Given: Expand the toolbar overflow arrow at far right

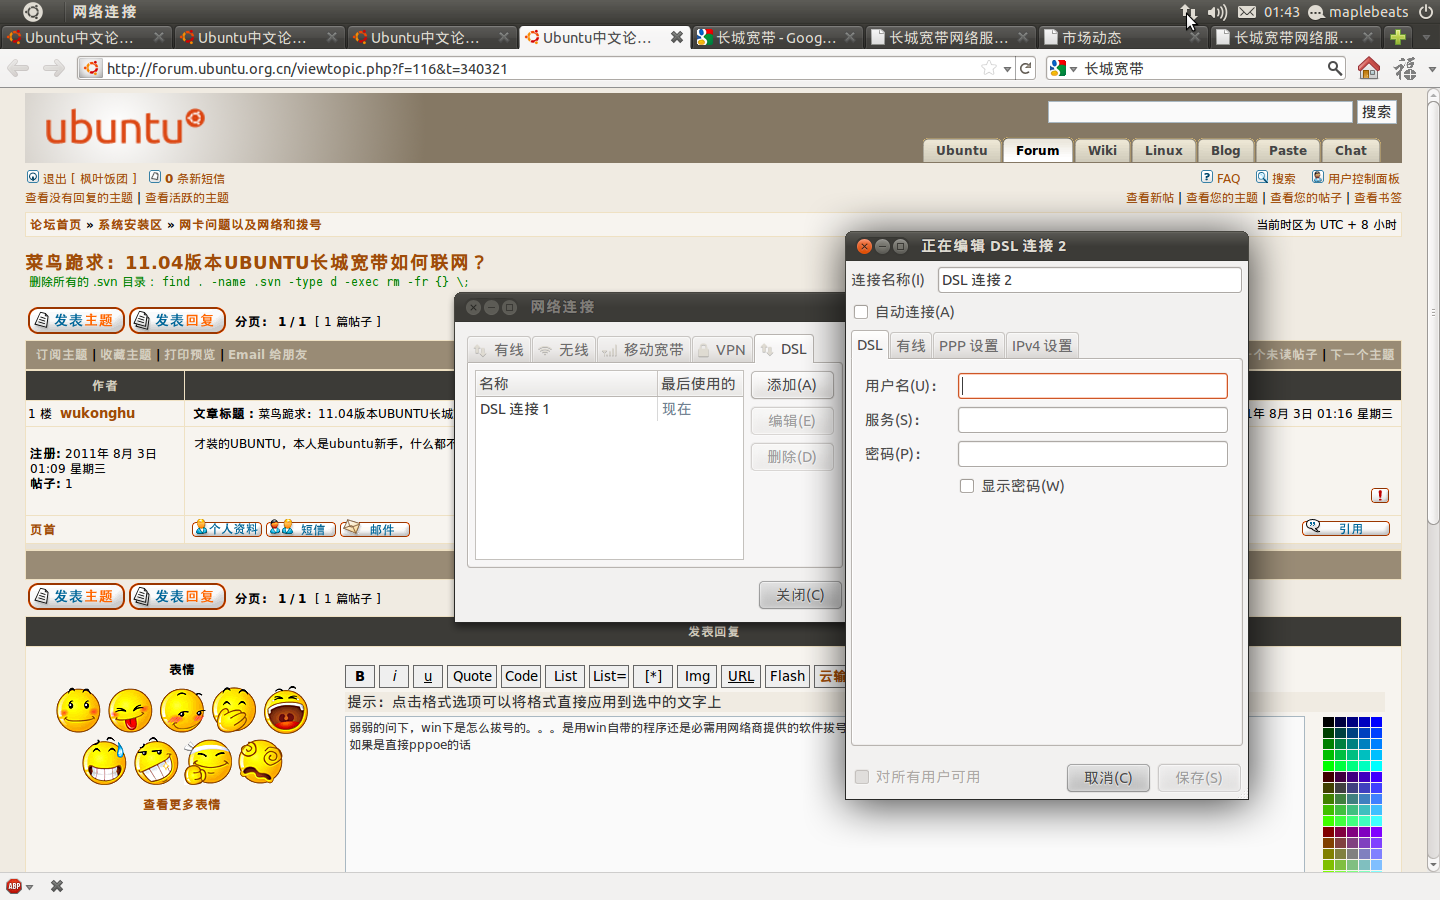Looking at the screenshot, I should coord(1432,69).
